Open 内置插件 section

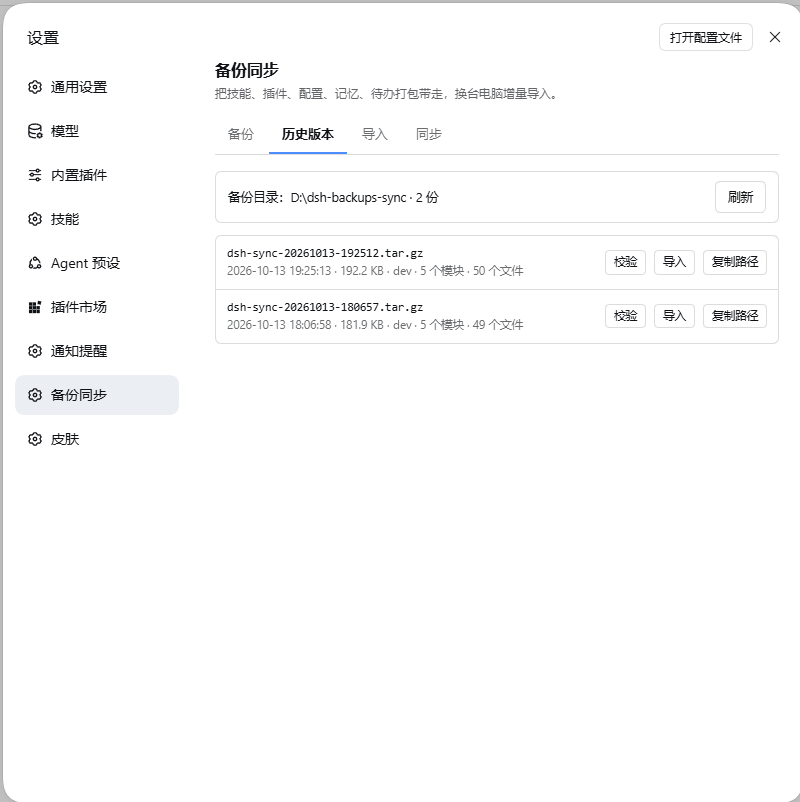(x=97, y=175)
